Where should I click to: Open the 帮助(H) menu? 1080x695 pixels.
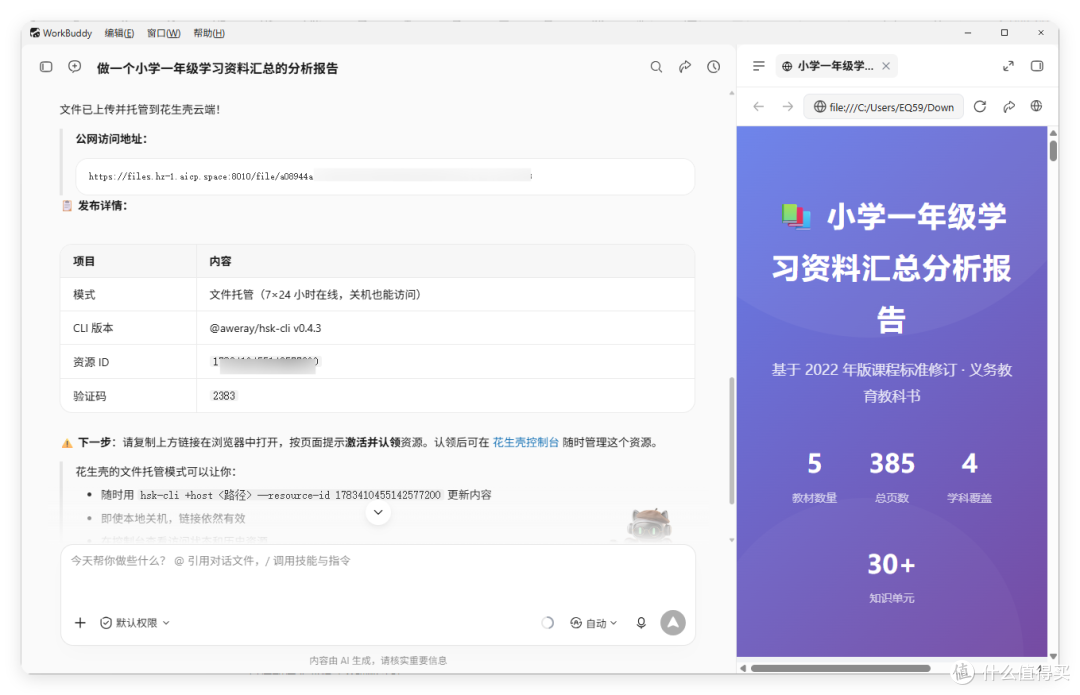[209, 33]
